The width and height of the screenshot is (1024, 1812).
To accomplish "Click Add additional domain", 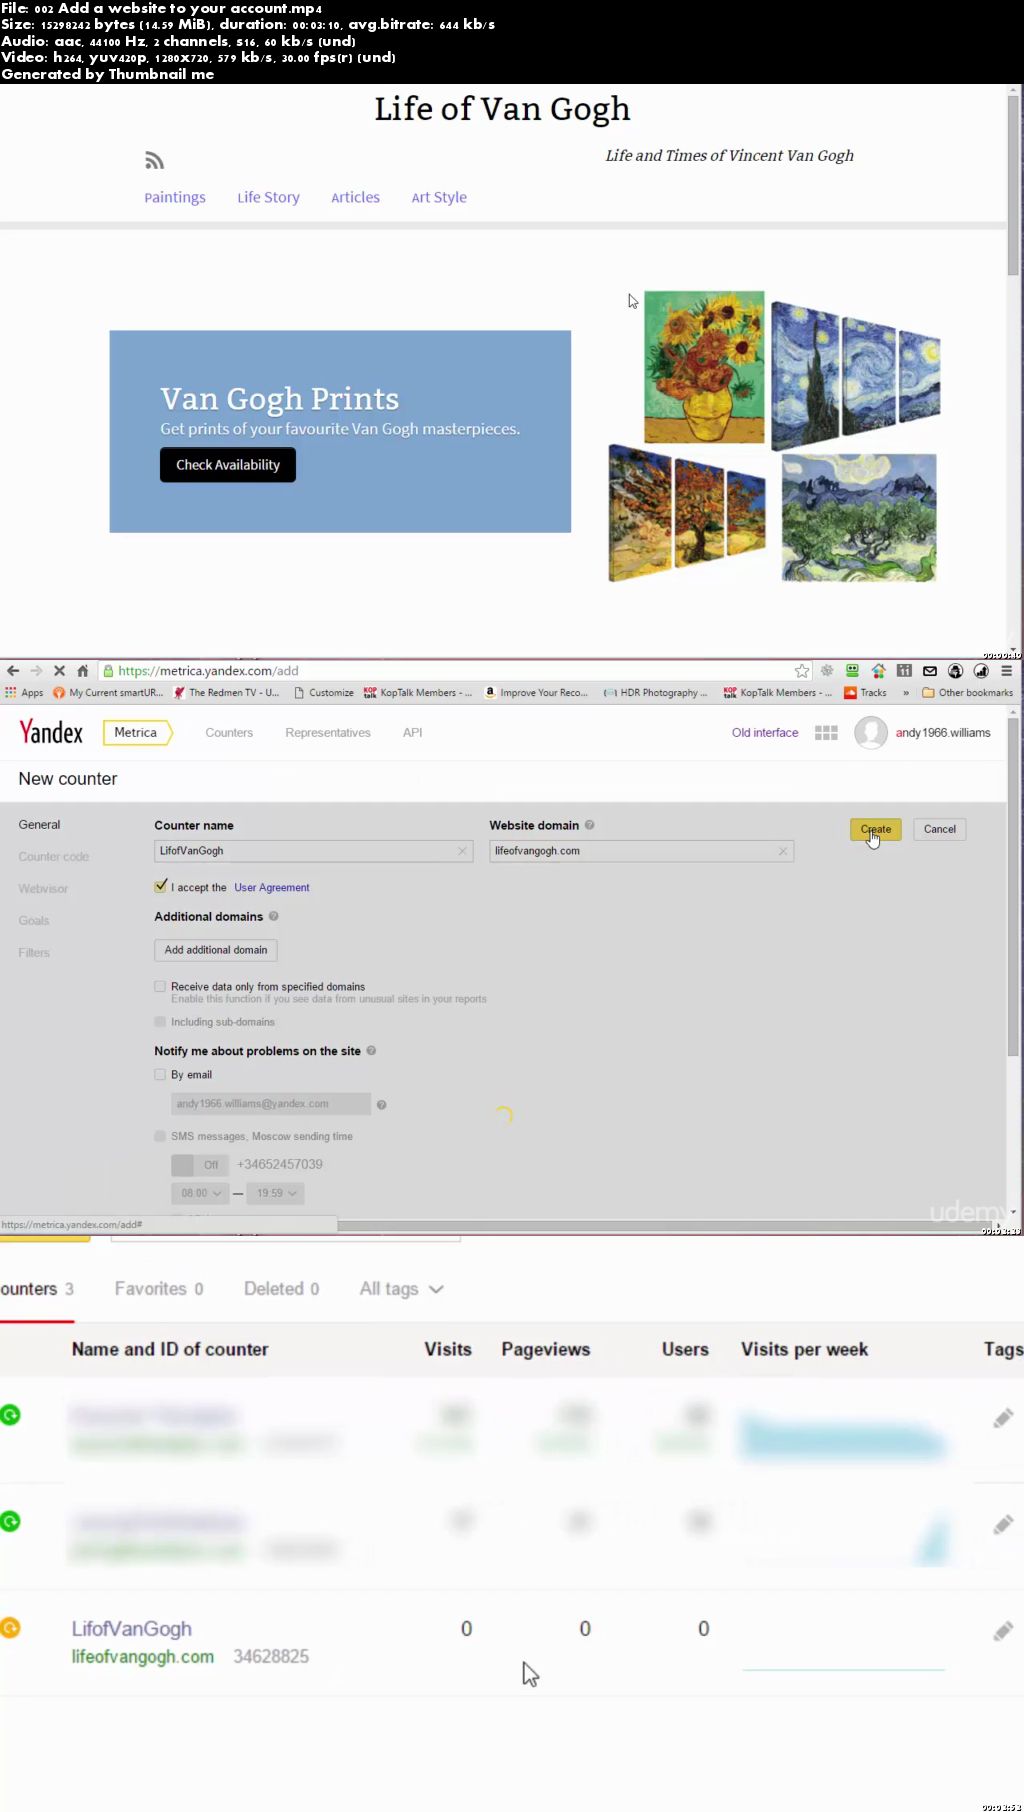I will click(x=216, y=950).
